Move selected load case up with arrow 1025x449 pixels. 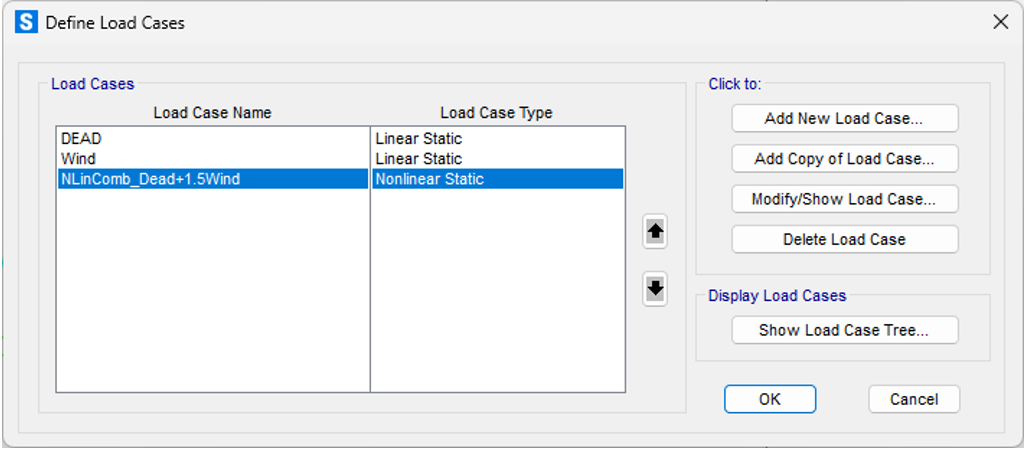coord(655,231)
